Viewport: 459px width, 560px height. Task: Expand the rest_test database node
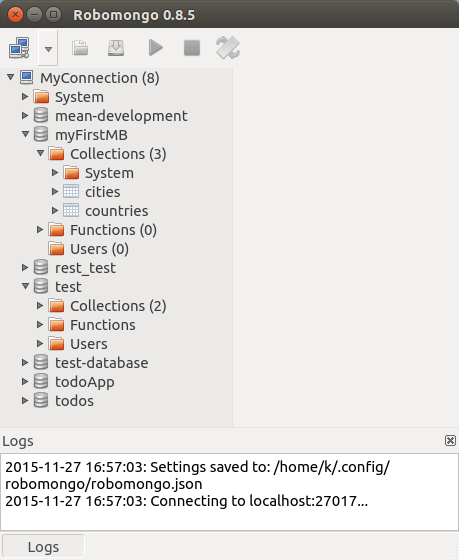(25, 268)
